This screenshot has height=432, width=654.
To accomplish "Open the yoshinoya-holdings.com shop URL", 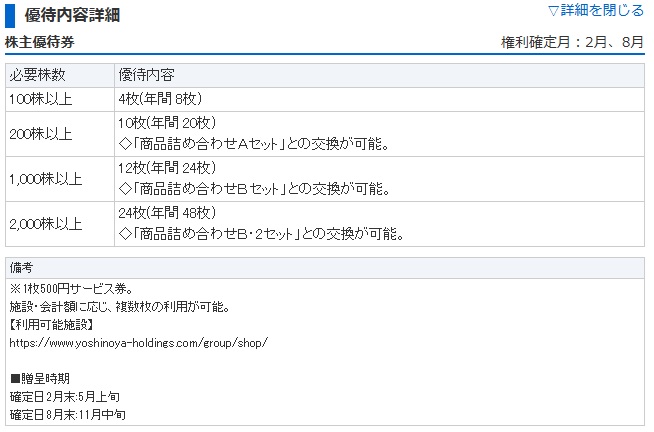I will [x=138, y=342].
